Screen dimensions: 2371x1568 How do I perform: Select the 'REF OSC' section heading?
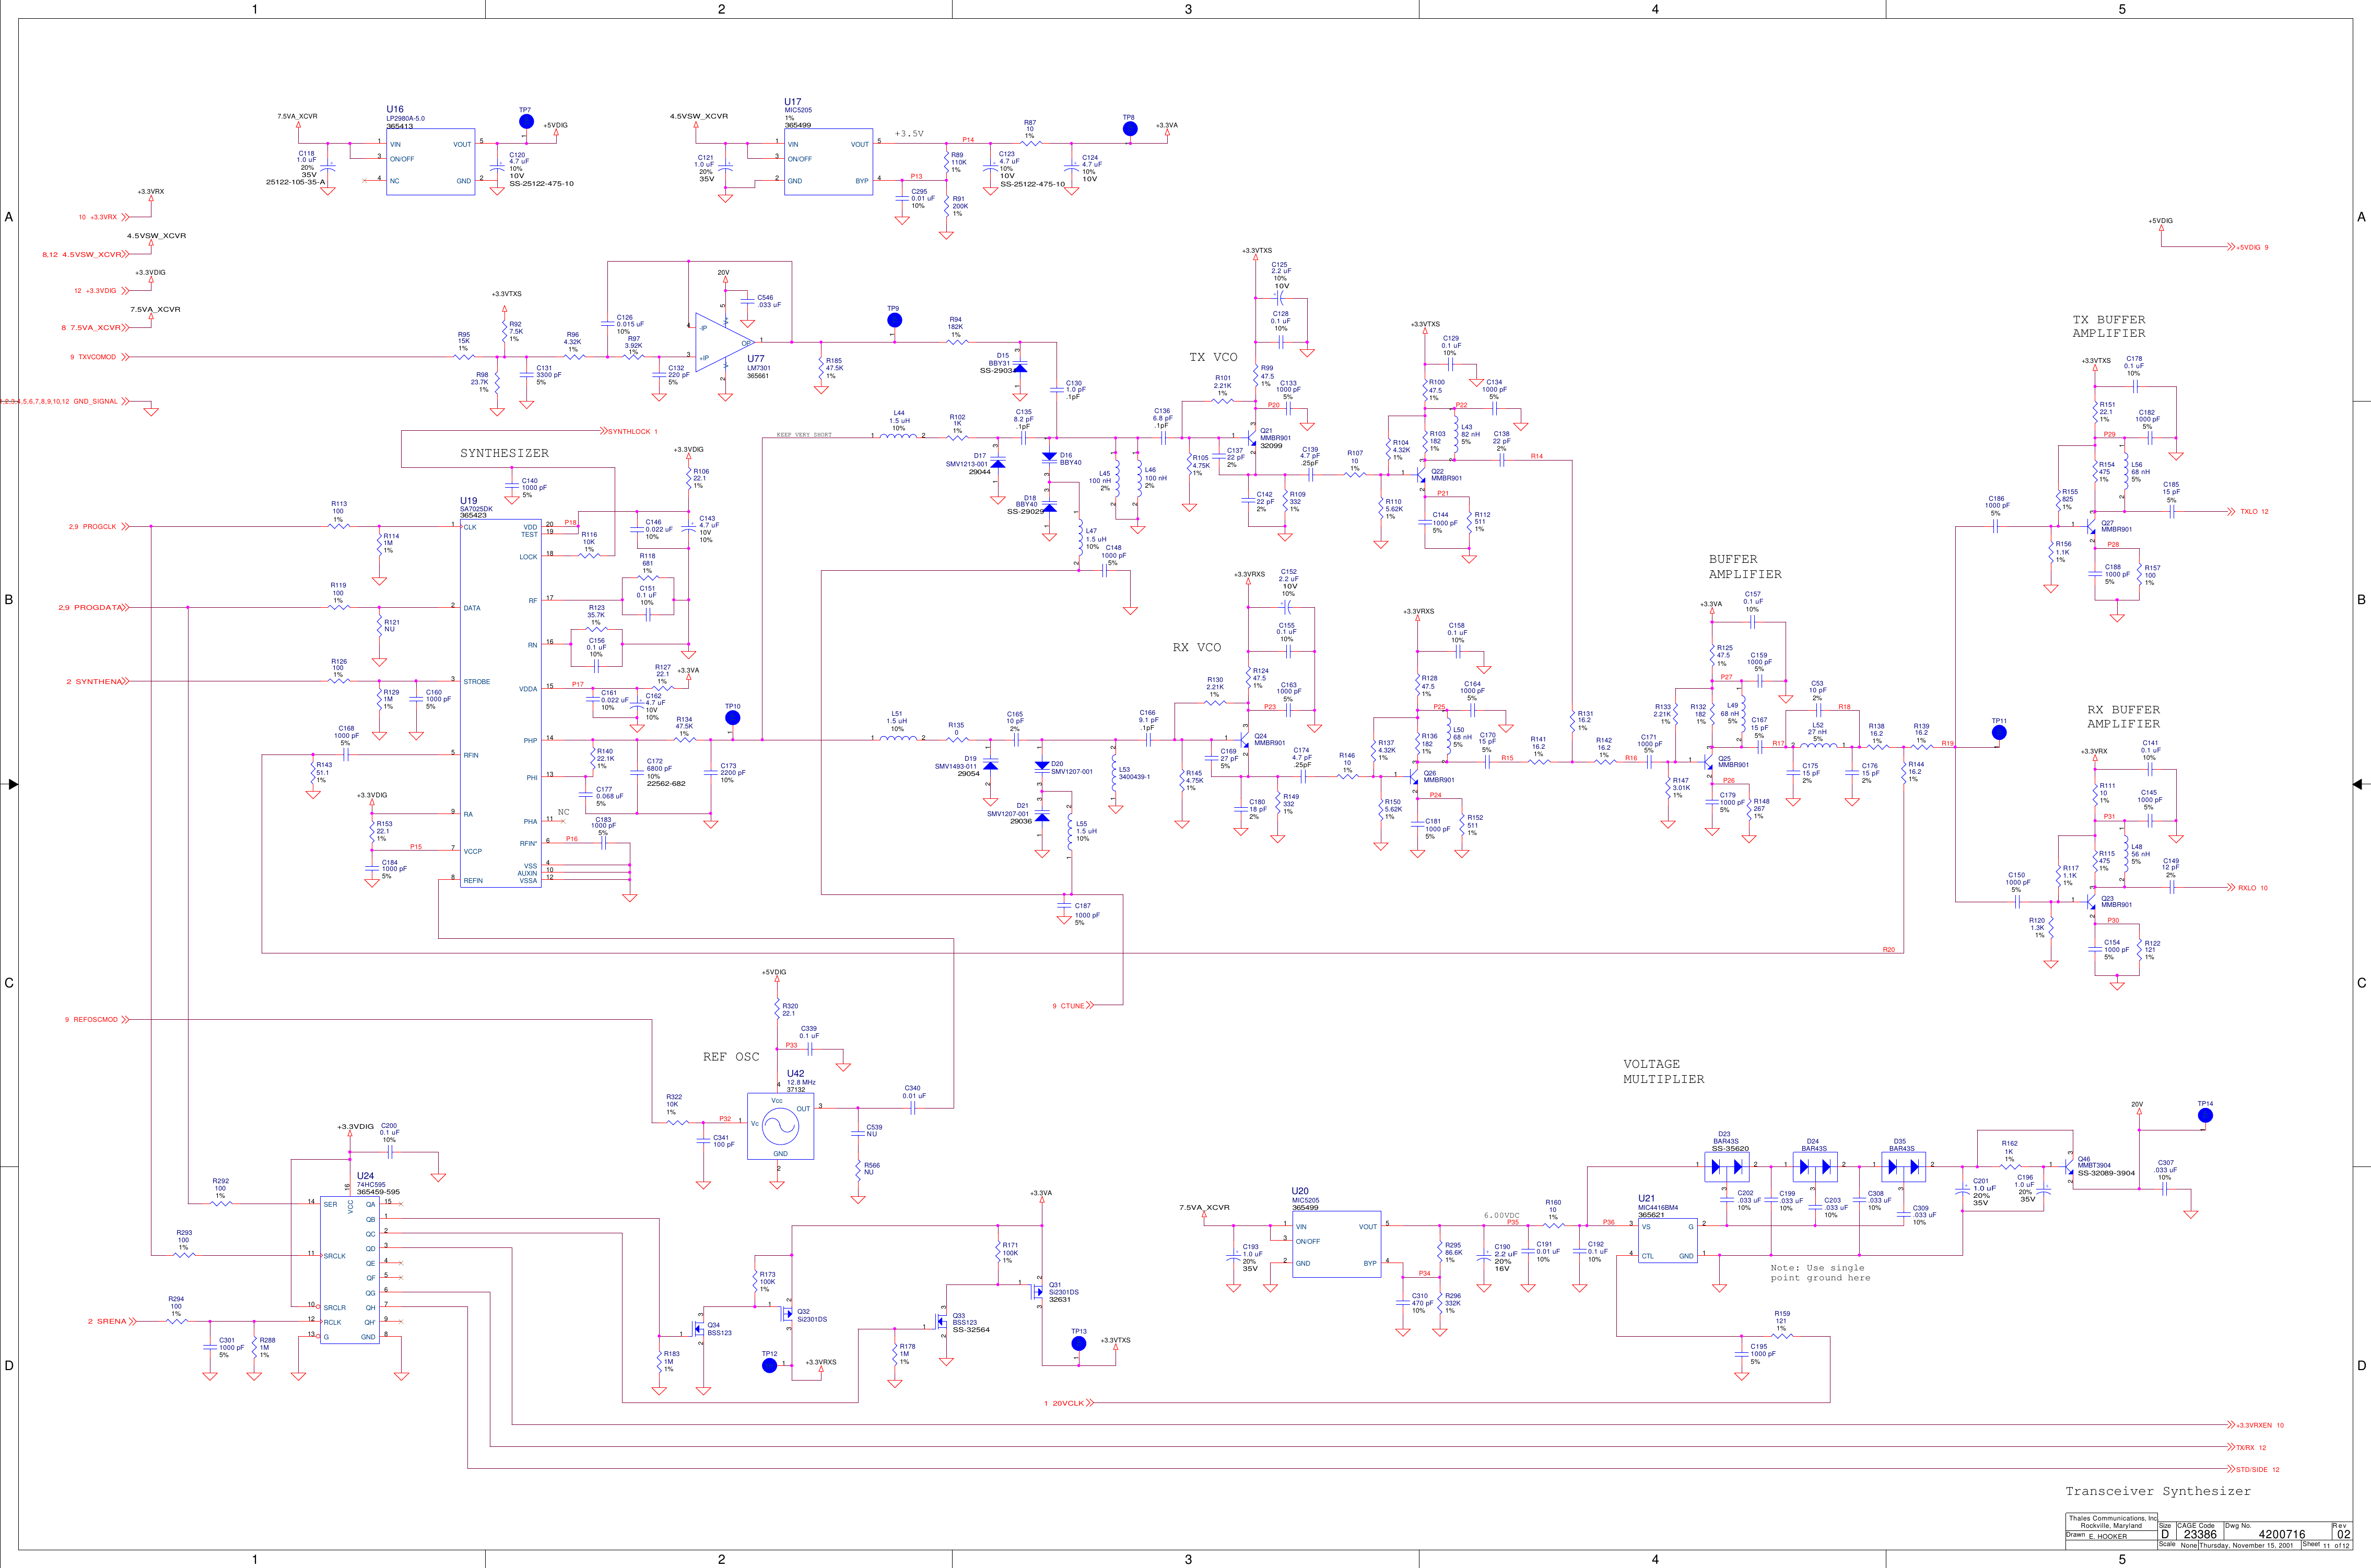click(x=731, y=1057)
